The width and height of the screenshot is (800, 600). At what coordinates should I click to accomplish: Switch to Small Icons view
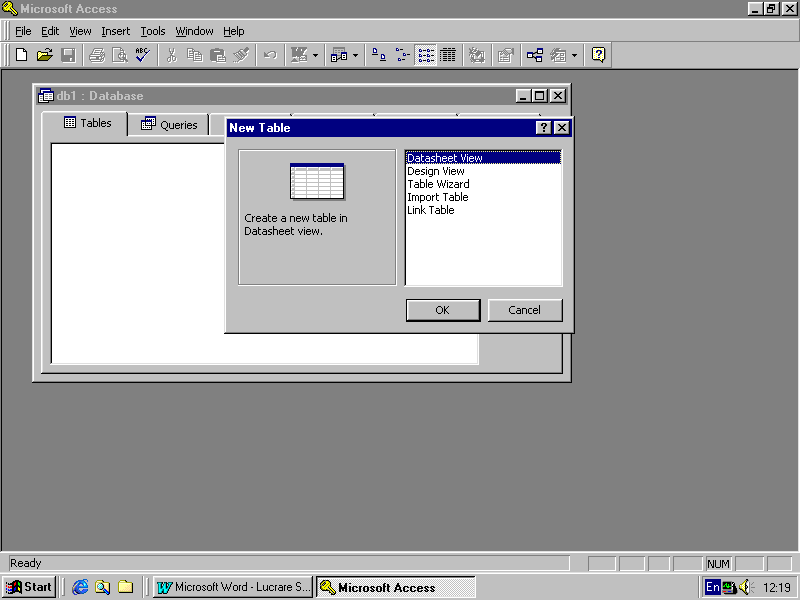(x=402, y=55)
